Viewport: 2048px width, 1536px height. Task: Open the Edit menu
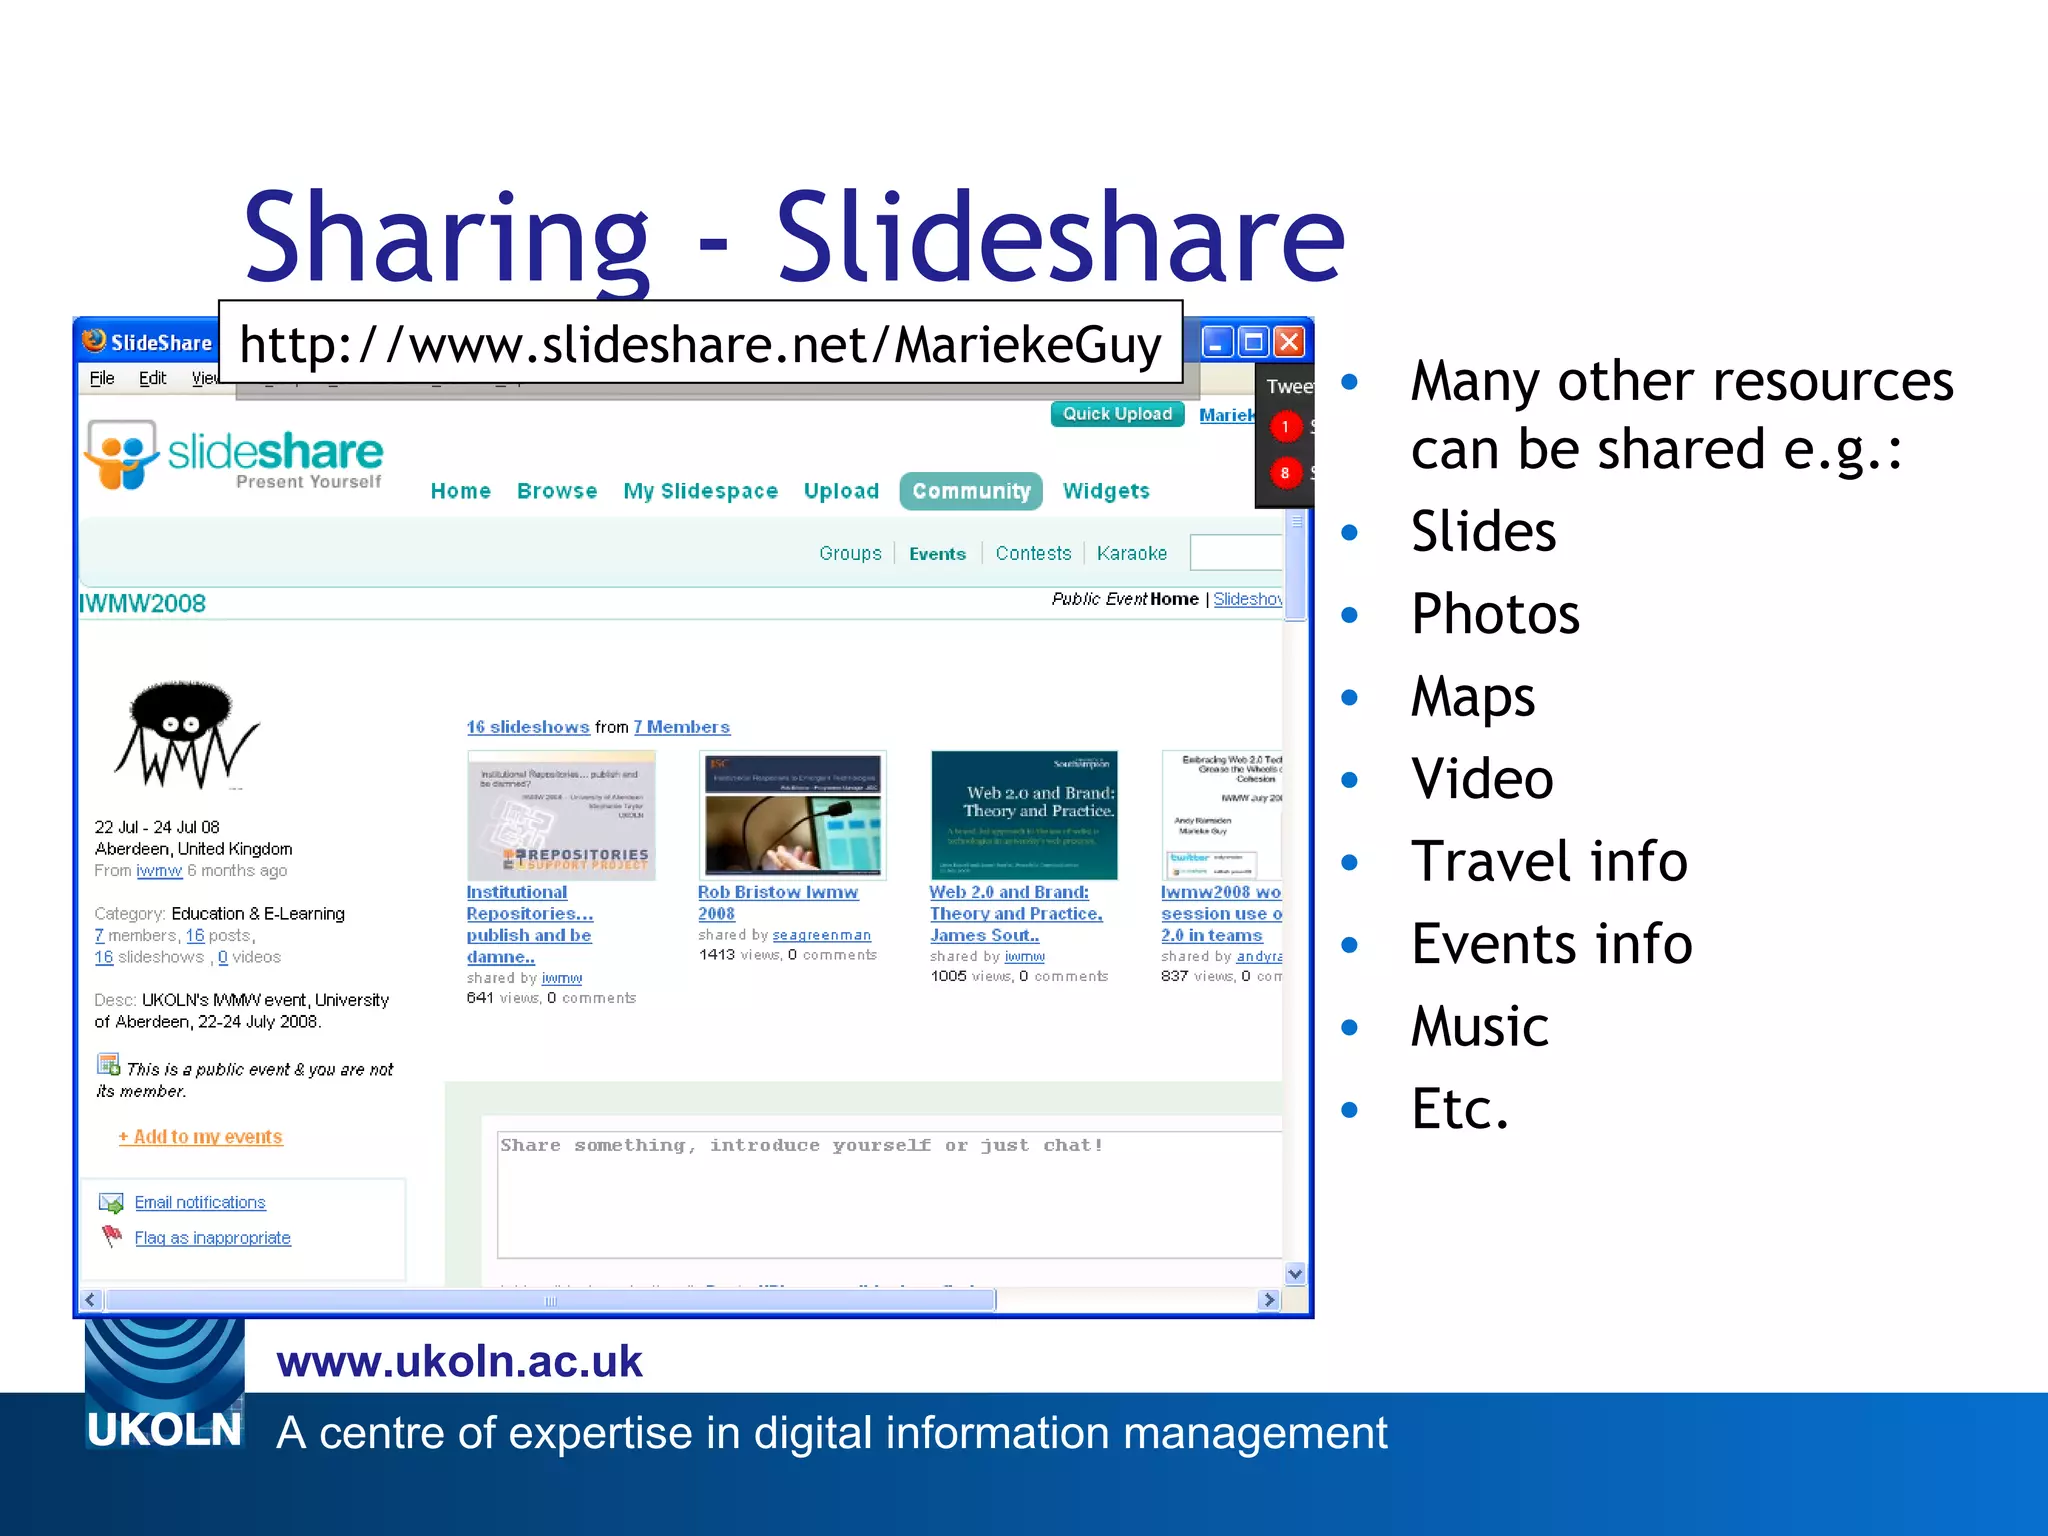pyautogui.click(x=152, y=378)
